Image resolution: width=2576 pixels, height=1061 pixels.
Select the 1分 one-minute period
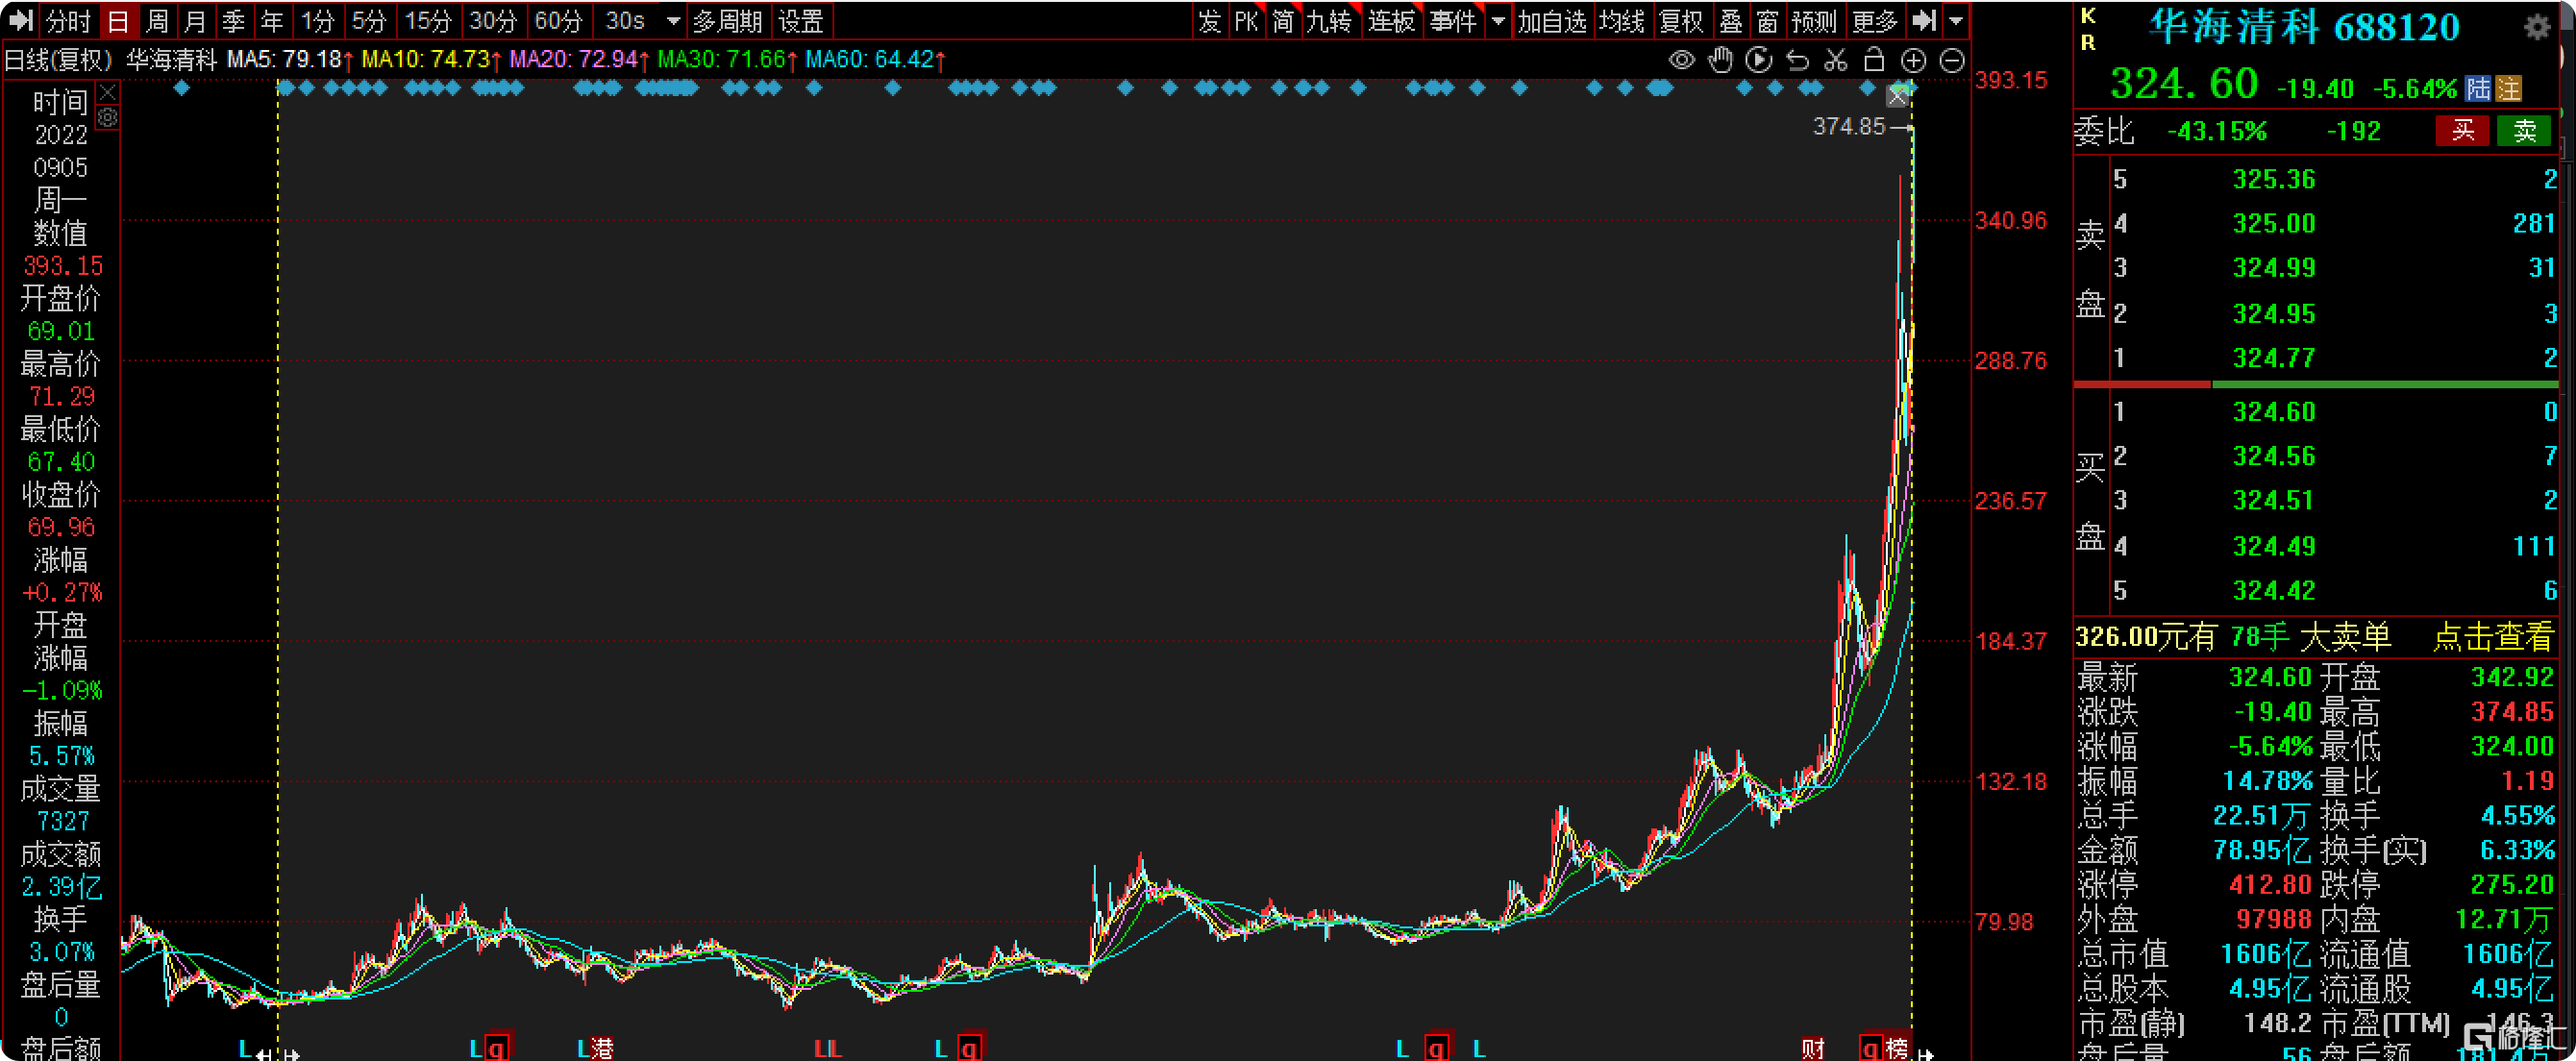coord(318,21)
